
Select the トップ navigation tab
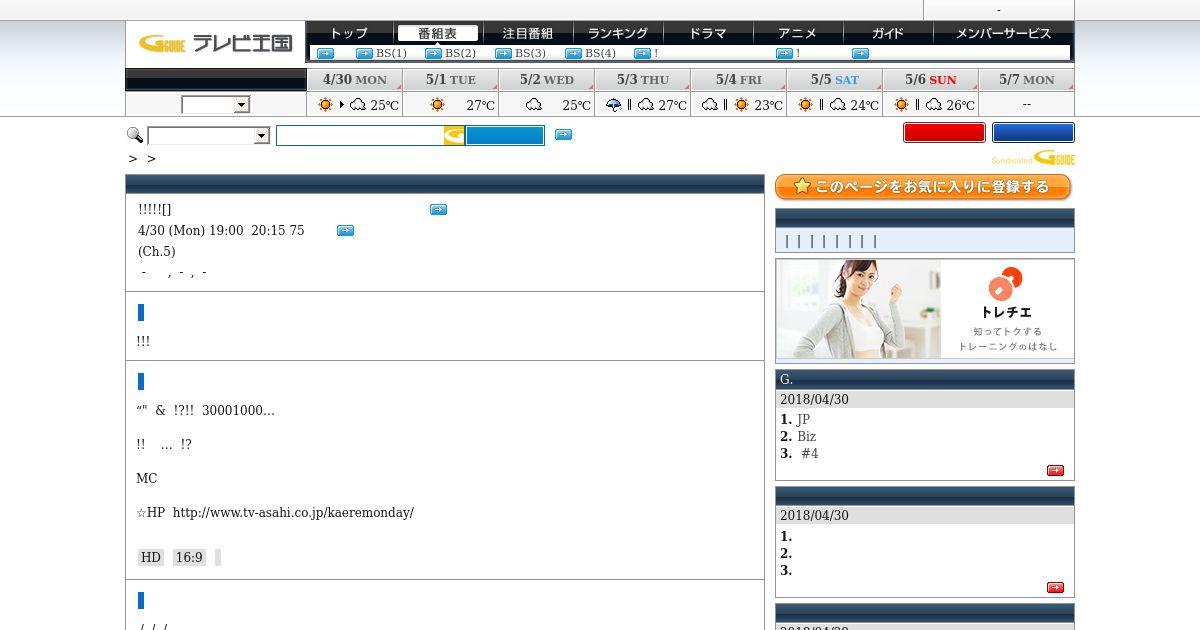tap(349, 33)
